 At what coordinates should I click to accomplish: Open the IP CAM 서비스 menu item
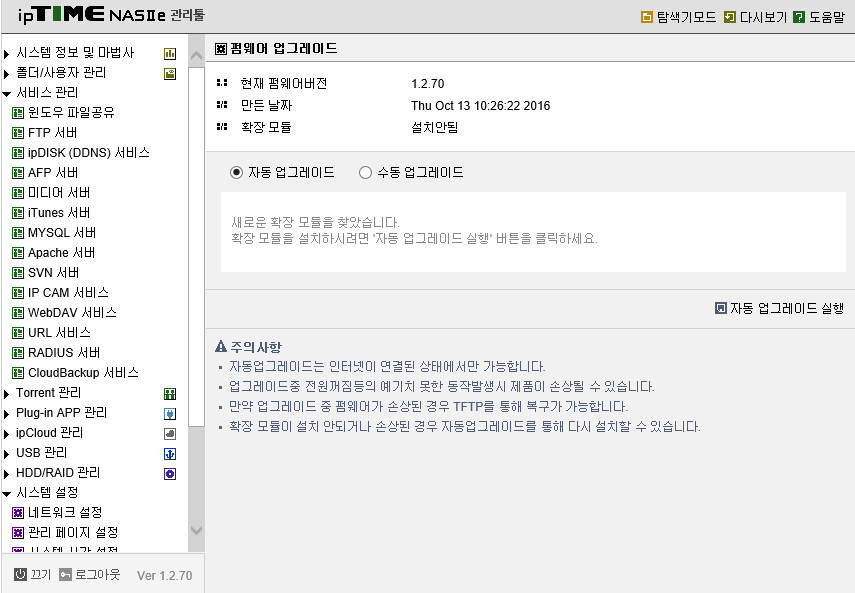(x=68, y=293)
